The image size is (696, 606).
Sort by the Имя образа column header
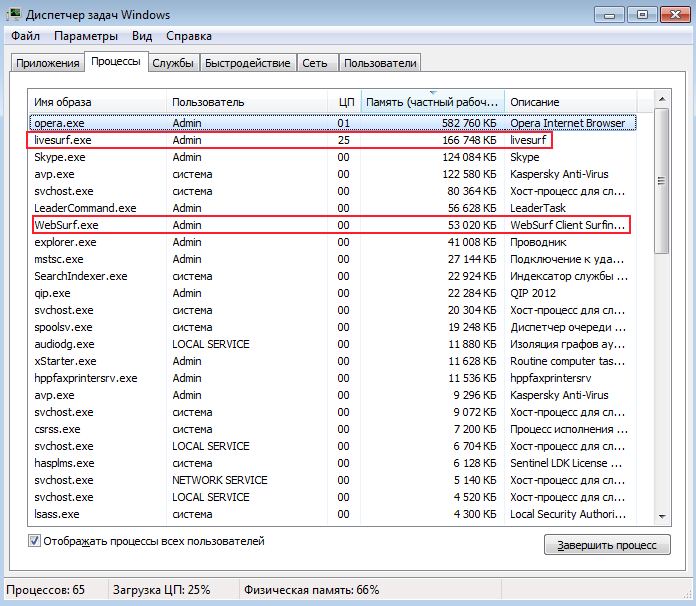click(97, 102)
